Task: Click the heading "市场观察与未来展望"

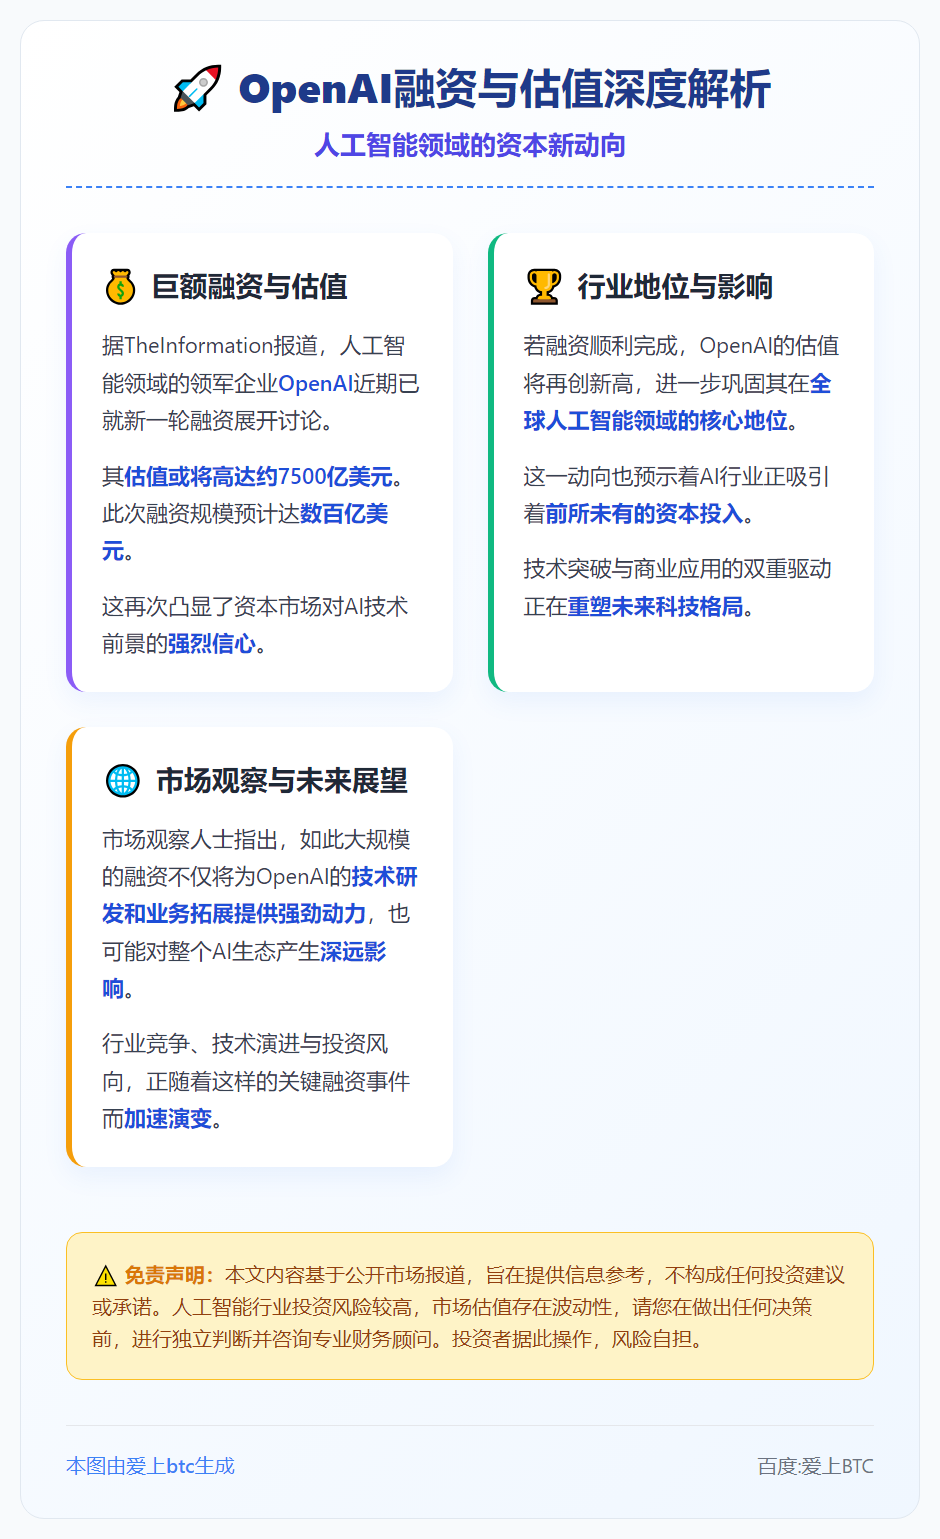Action: 282,781
